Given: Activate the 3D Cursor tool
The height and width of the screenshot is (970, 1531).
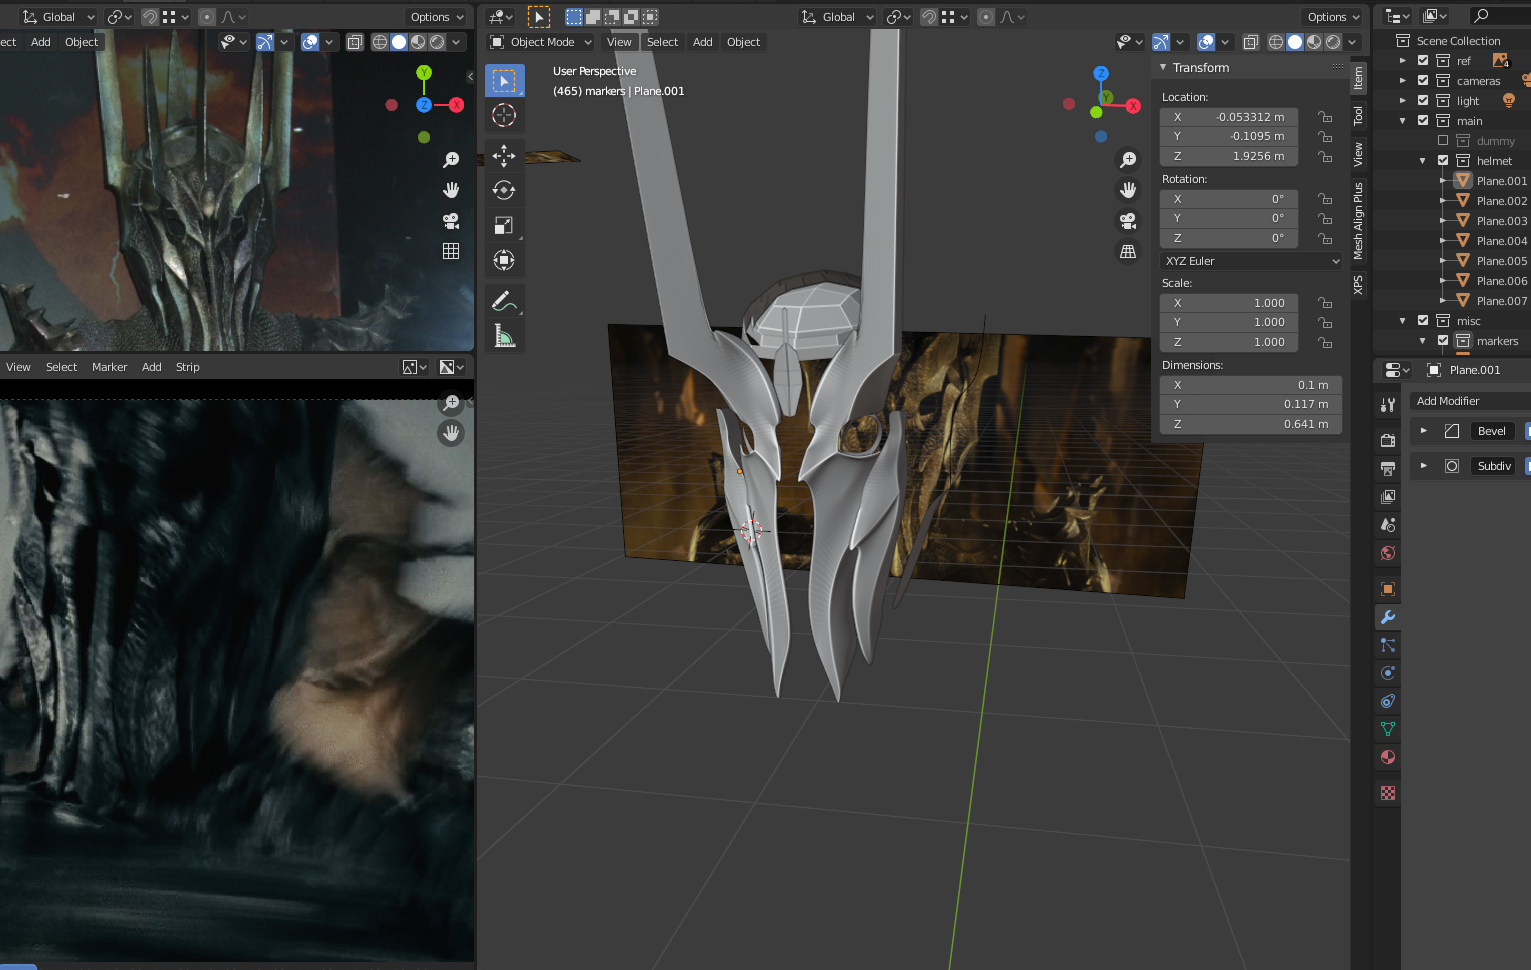Looking at the screenshot, I should coord(504,115).
